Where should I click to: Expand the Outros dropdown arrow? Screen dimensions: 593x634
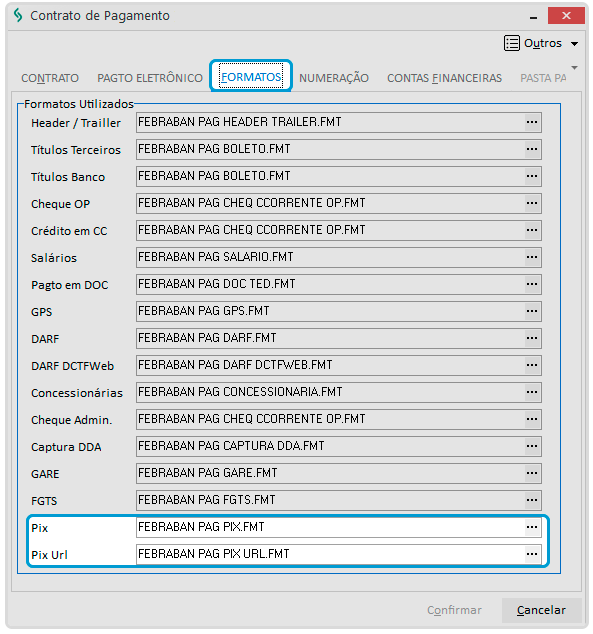pos(574,44)
